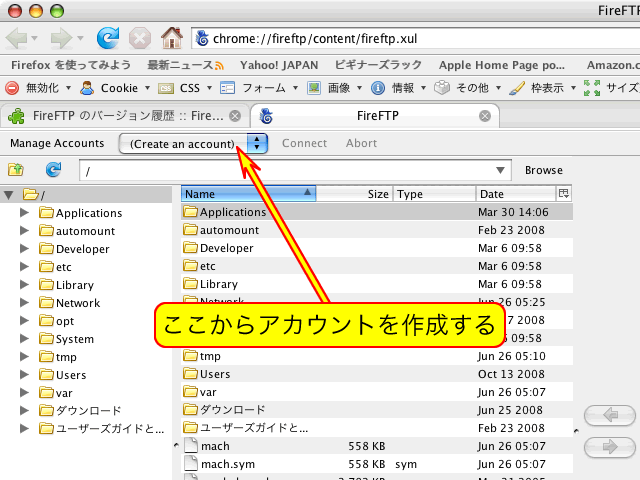Expand the Developer tree folder
Image resolution: width=640 pixels, height=480 pixels.
[24, 249]
